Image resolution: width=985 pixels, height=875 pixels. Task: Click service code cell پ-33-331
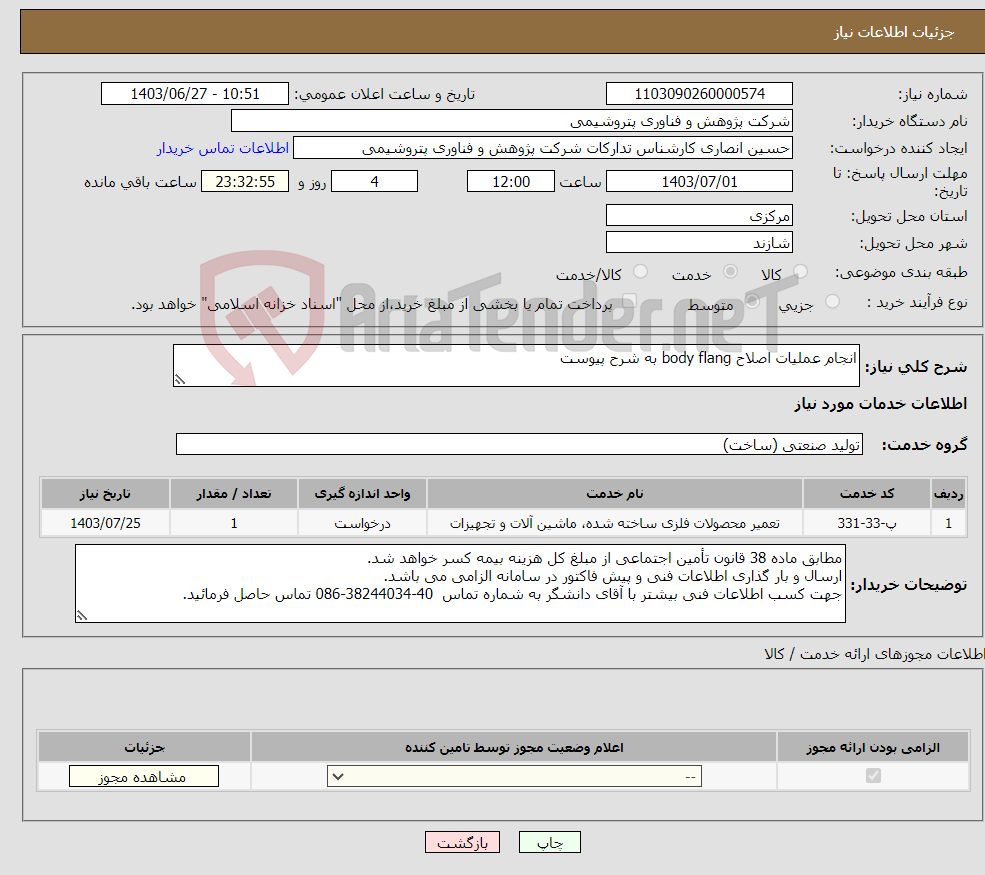[867, 523]
